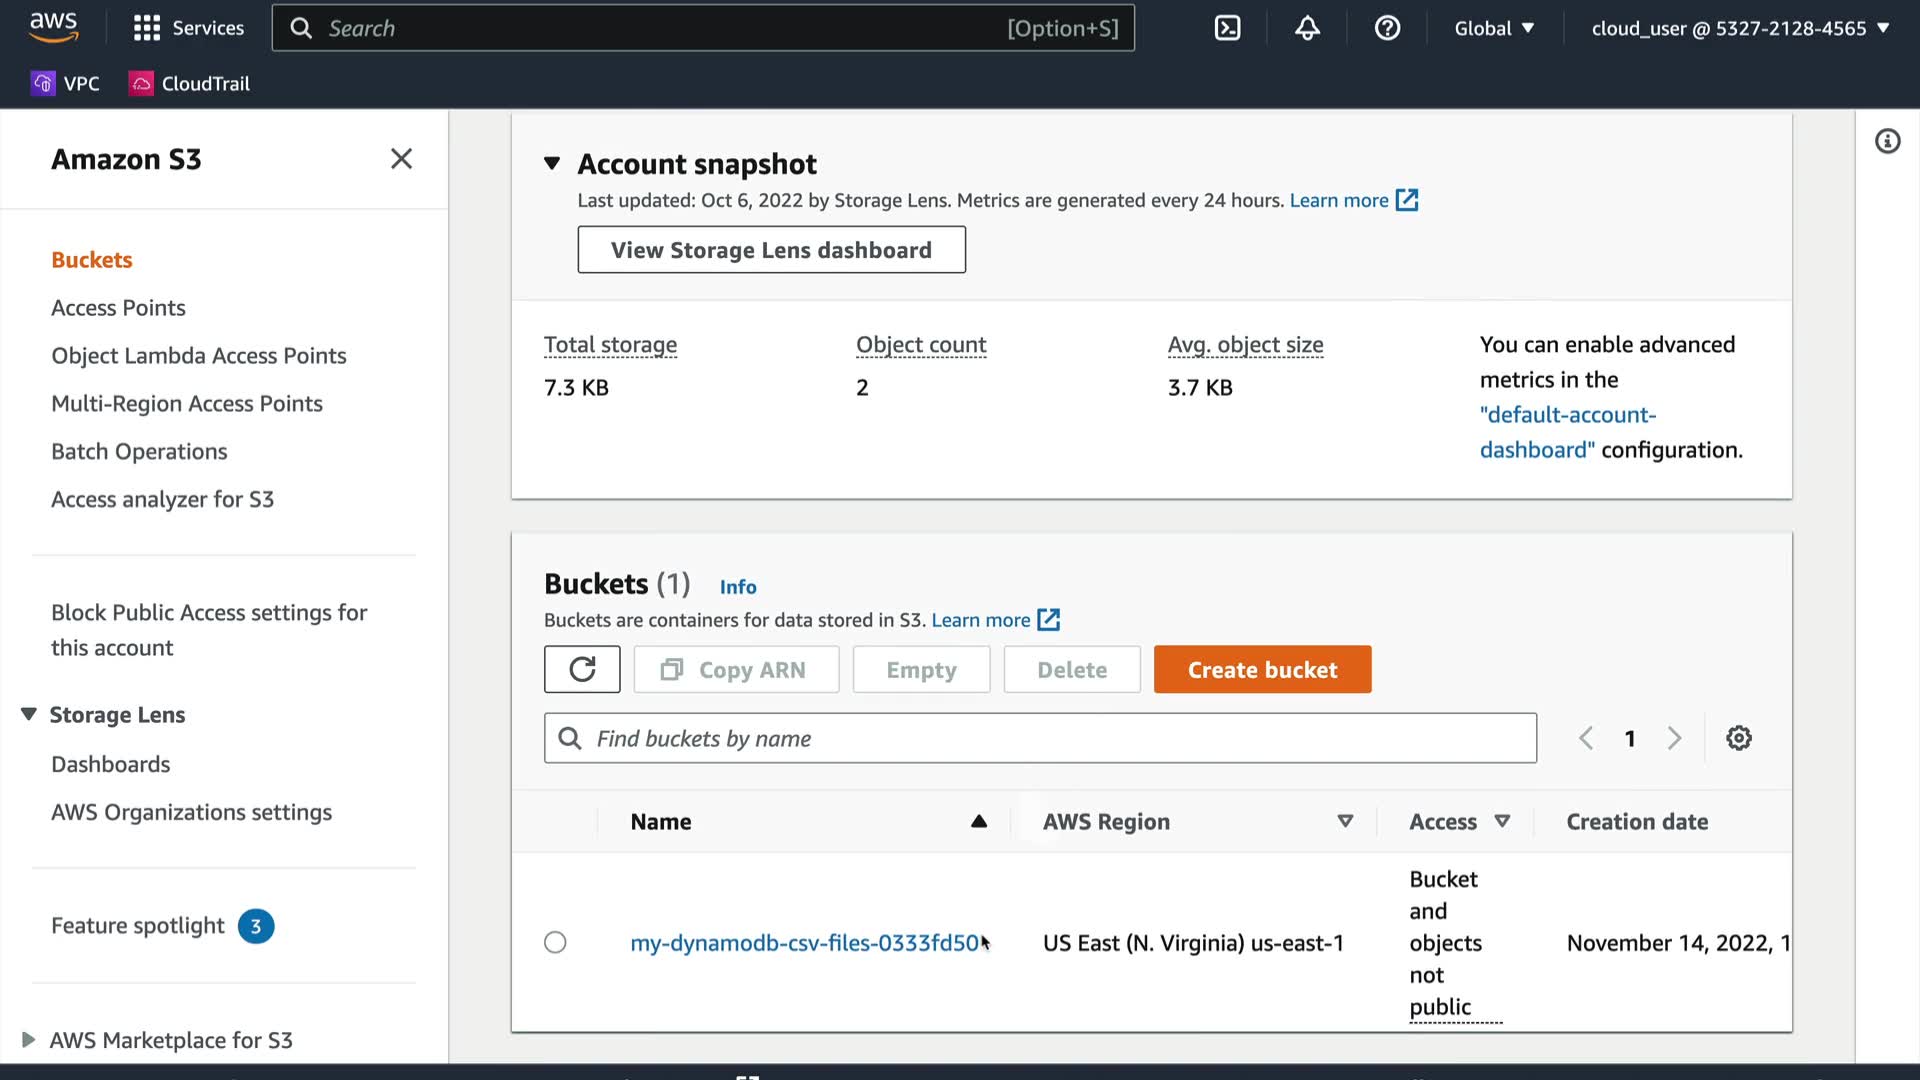Open the help question mark icon
1920x1080 pixels.
pos(1387,28)
